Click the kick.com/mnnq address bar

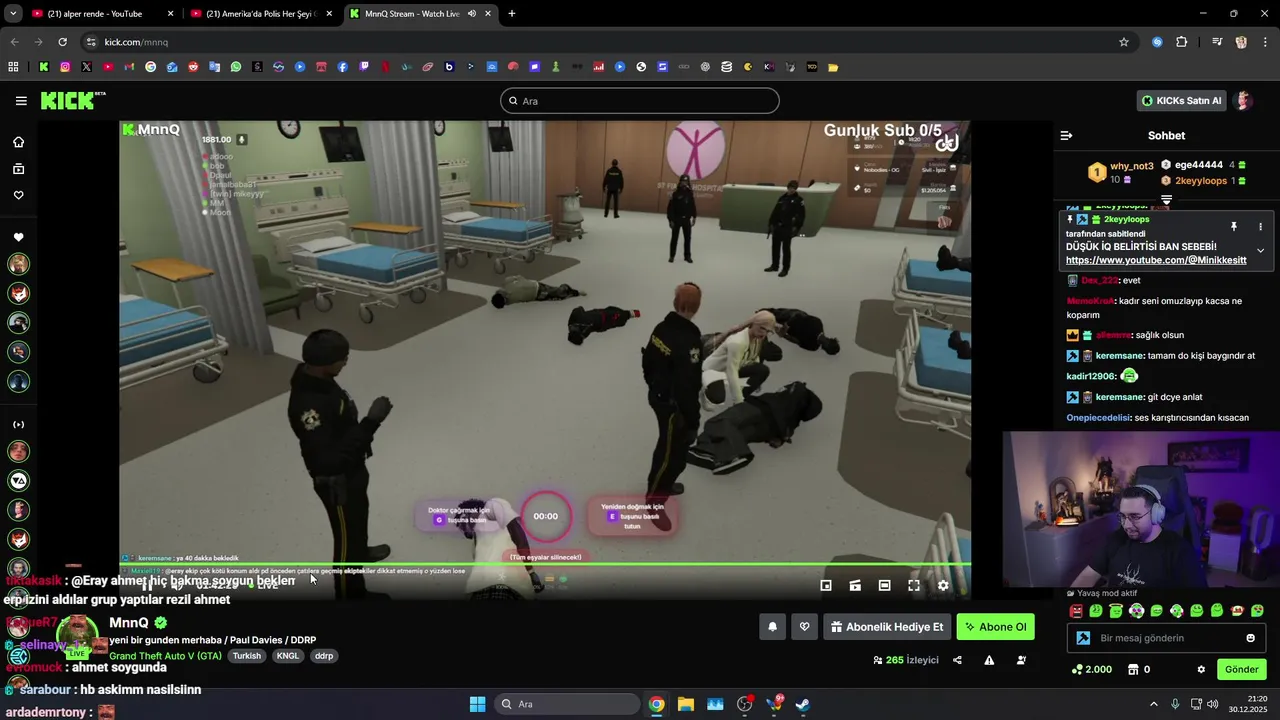coord(136,42)
